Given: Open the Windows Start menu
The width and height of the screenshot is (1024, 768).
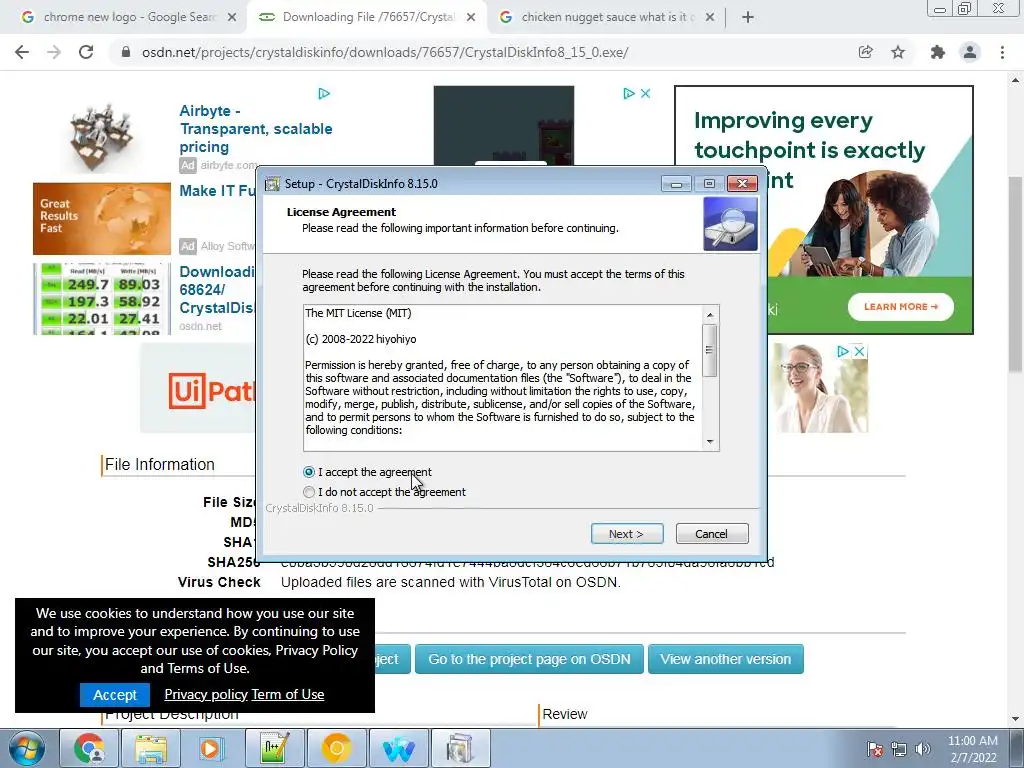Looking at the screenshot, I should [27, 748].
